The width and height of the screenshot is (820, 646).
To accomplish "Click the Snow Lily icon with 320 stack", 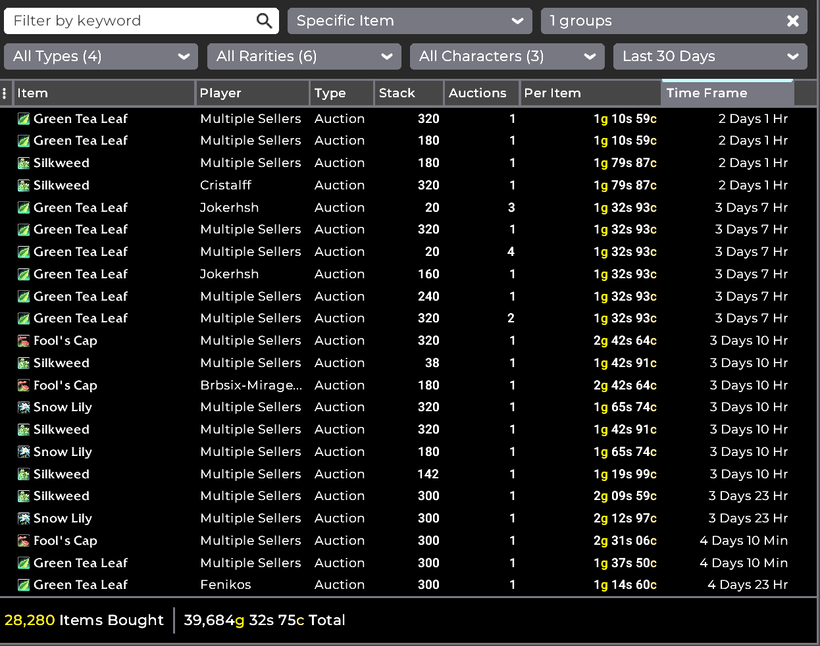I will pyautogui.click(x=23, y=407).
